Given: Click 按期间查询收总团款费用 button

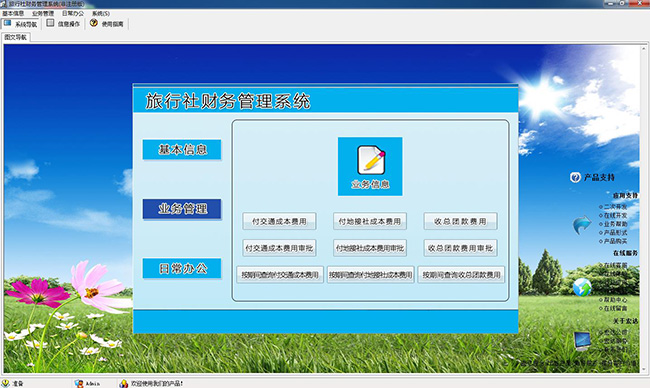Looking at the screenshot, I should click(461, 274).
